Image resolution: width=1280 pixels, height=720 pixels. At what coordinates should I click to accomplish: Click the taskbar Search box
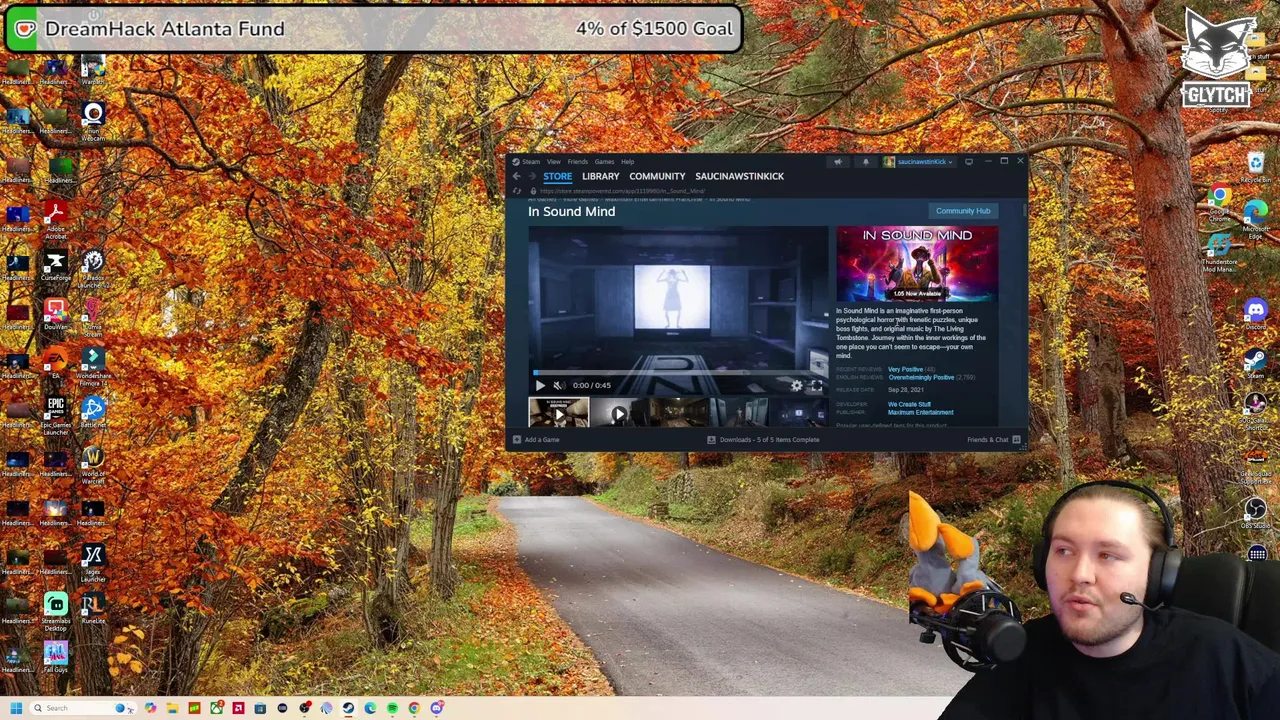(x=82, y=708)
